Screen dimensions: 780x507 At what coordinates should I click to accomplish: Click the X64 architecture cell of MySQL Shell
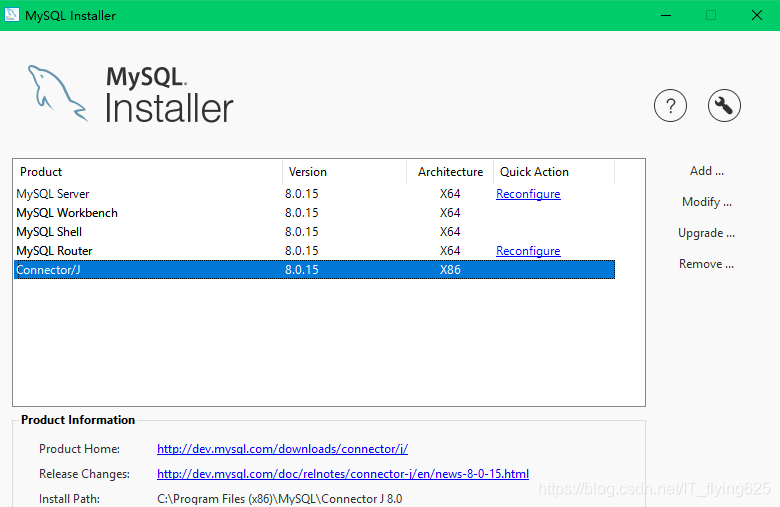pyautogui.click(x=450, y=232)
